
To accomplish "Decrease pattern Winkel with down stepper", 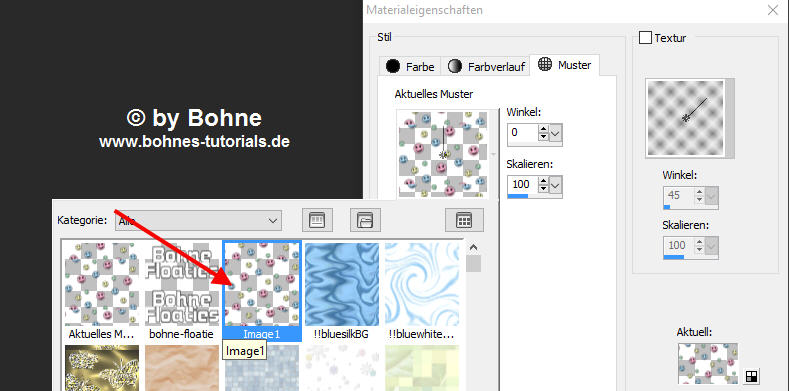I will pos(543,138).
